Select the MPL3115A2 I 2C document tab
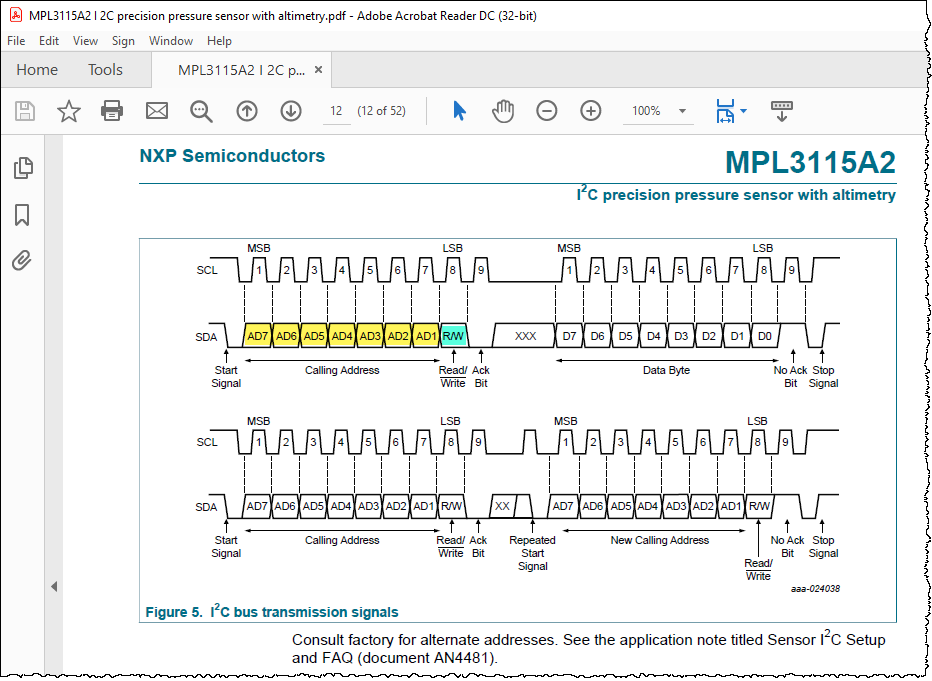 (241, 70)
